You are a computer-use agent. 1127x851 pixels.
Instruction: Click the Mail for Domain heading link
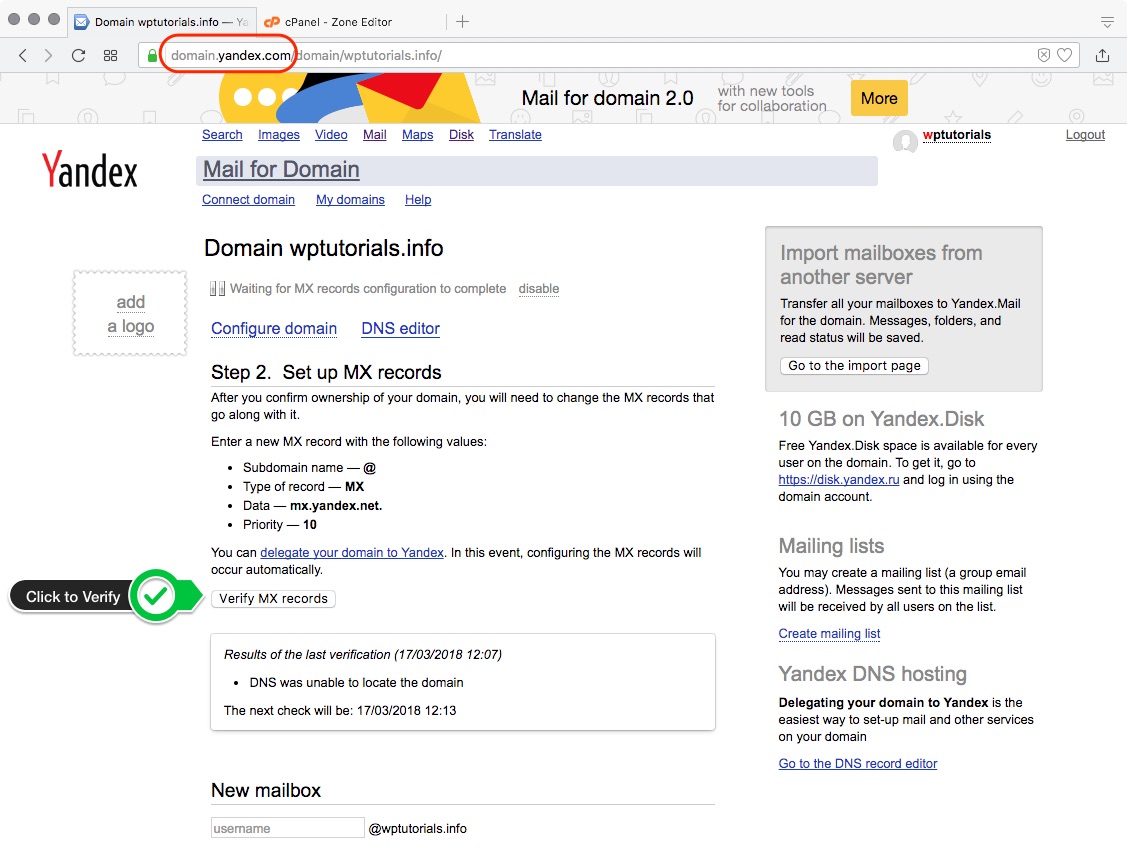281,170
